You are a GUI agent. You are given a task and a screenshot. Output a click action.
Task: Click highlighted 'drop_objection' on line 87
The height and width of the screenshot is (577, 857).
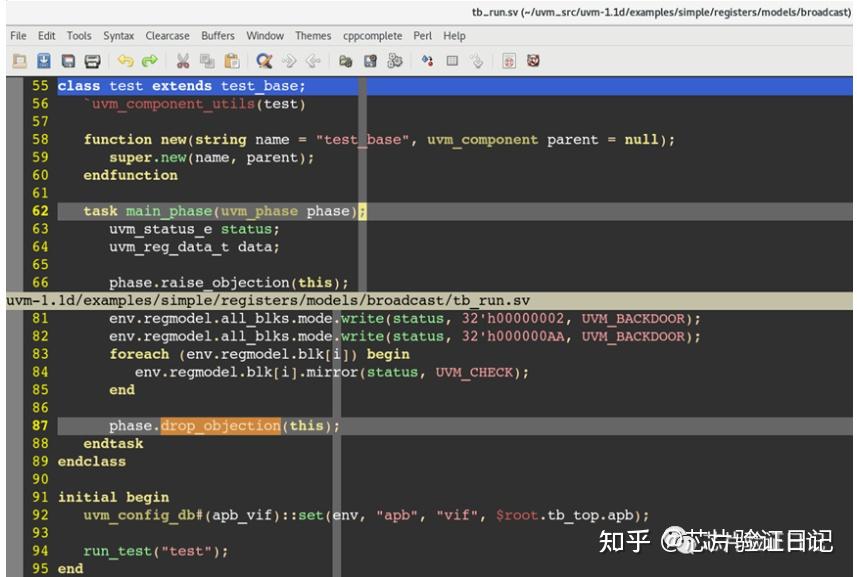221,426
